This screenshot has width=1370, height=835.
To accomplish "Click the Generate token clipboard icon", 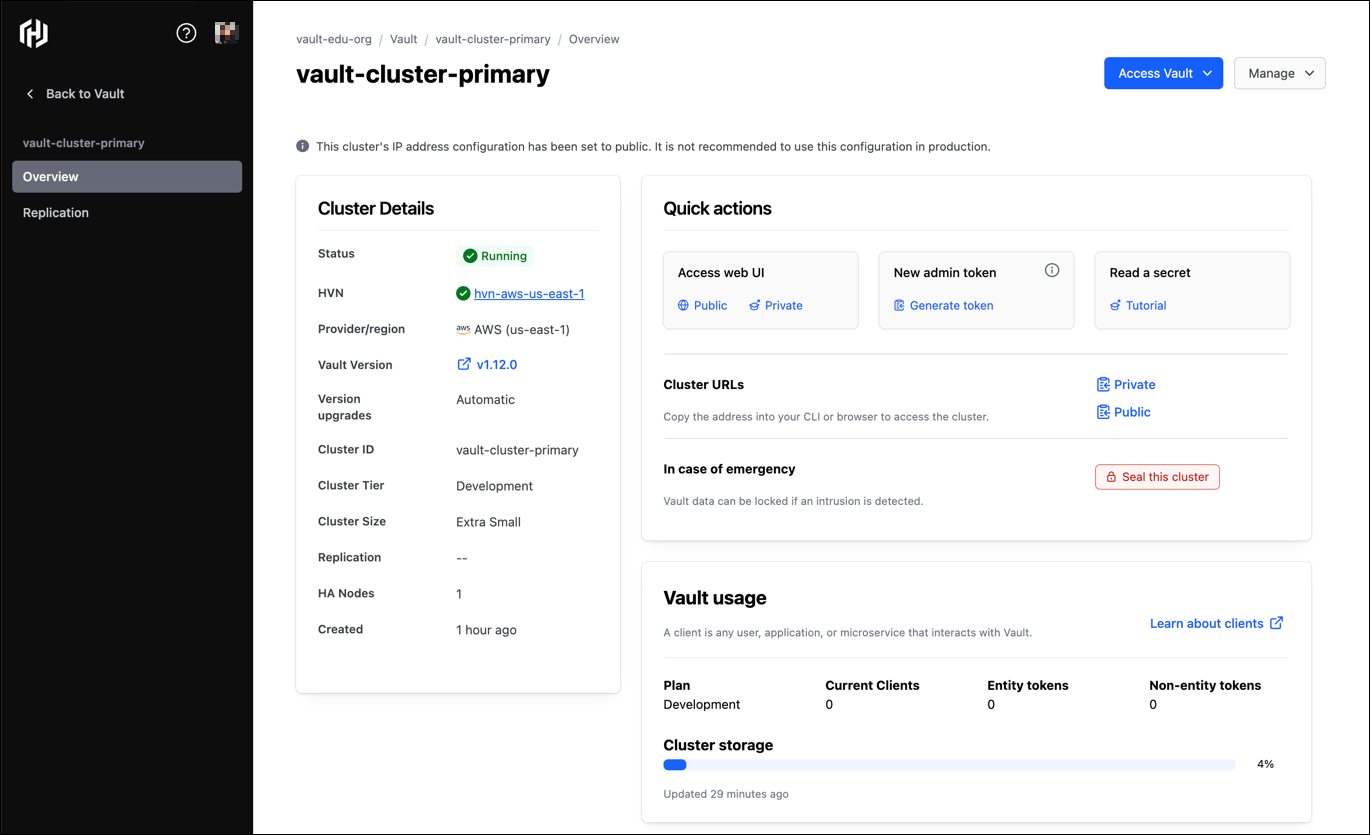I will point(899,306).
